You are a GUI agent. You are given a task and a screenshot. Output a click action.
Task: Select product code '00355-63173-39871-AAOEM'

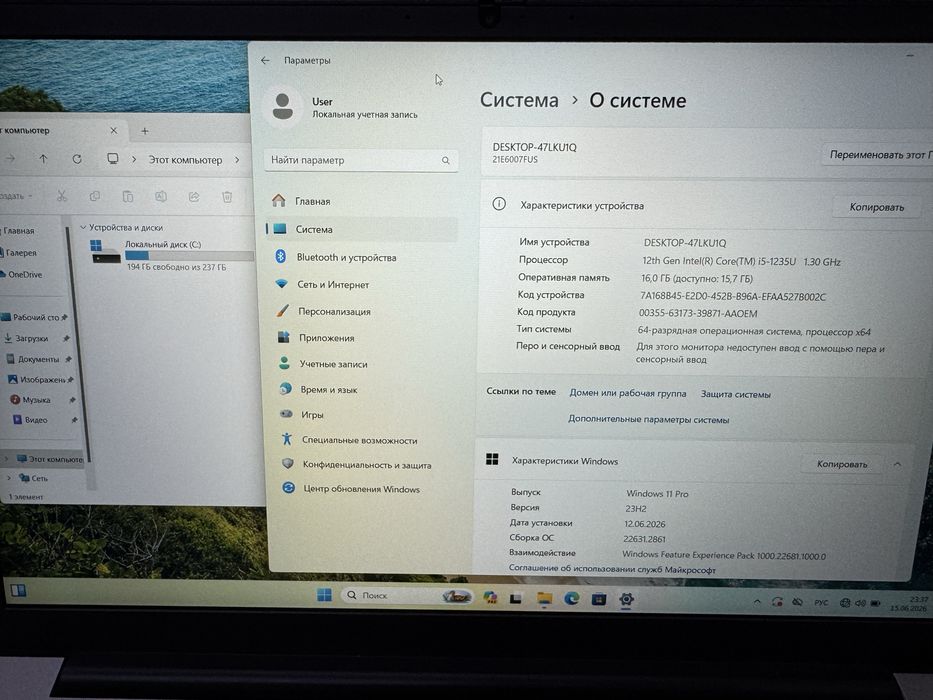click(x=698, y=313)
